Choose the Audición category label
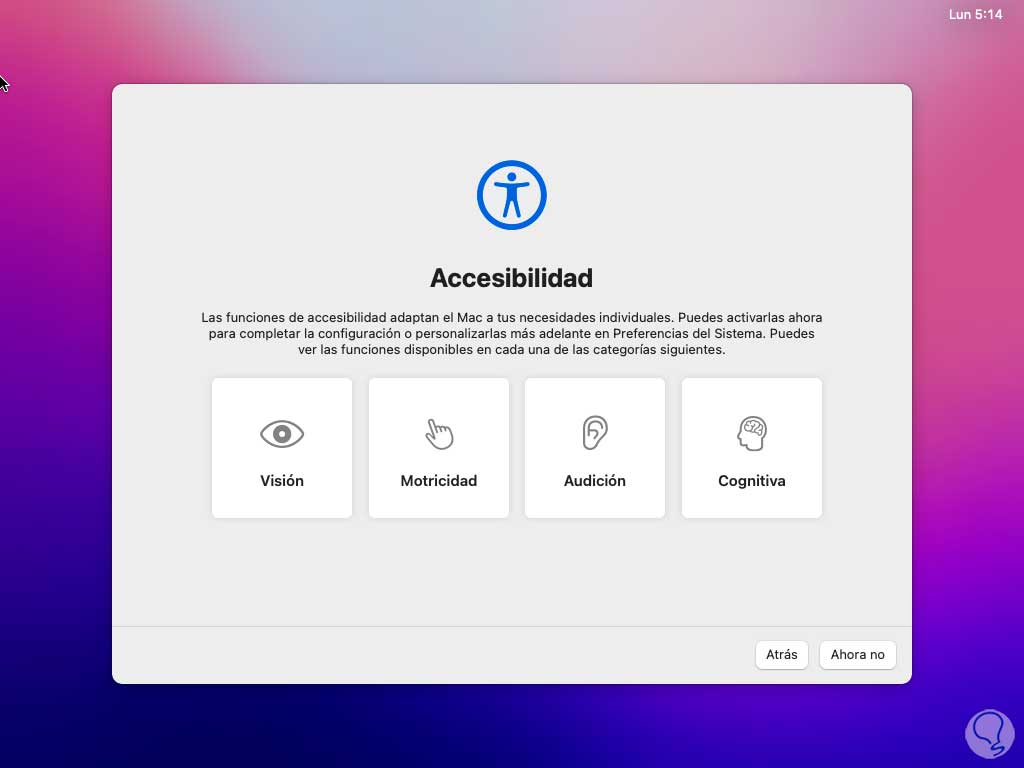Image resolution: width=1024 pixels, height=768 pixels. [x=595, y=481]
